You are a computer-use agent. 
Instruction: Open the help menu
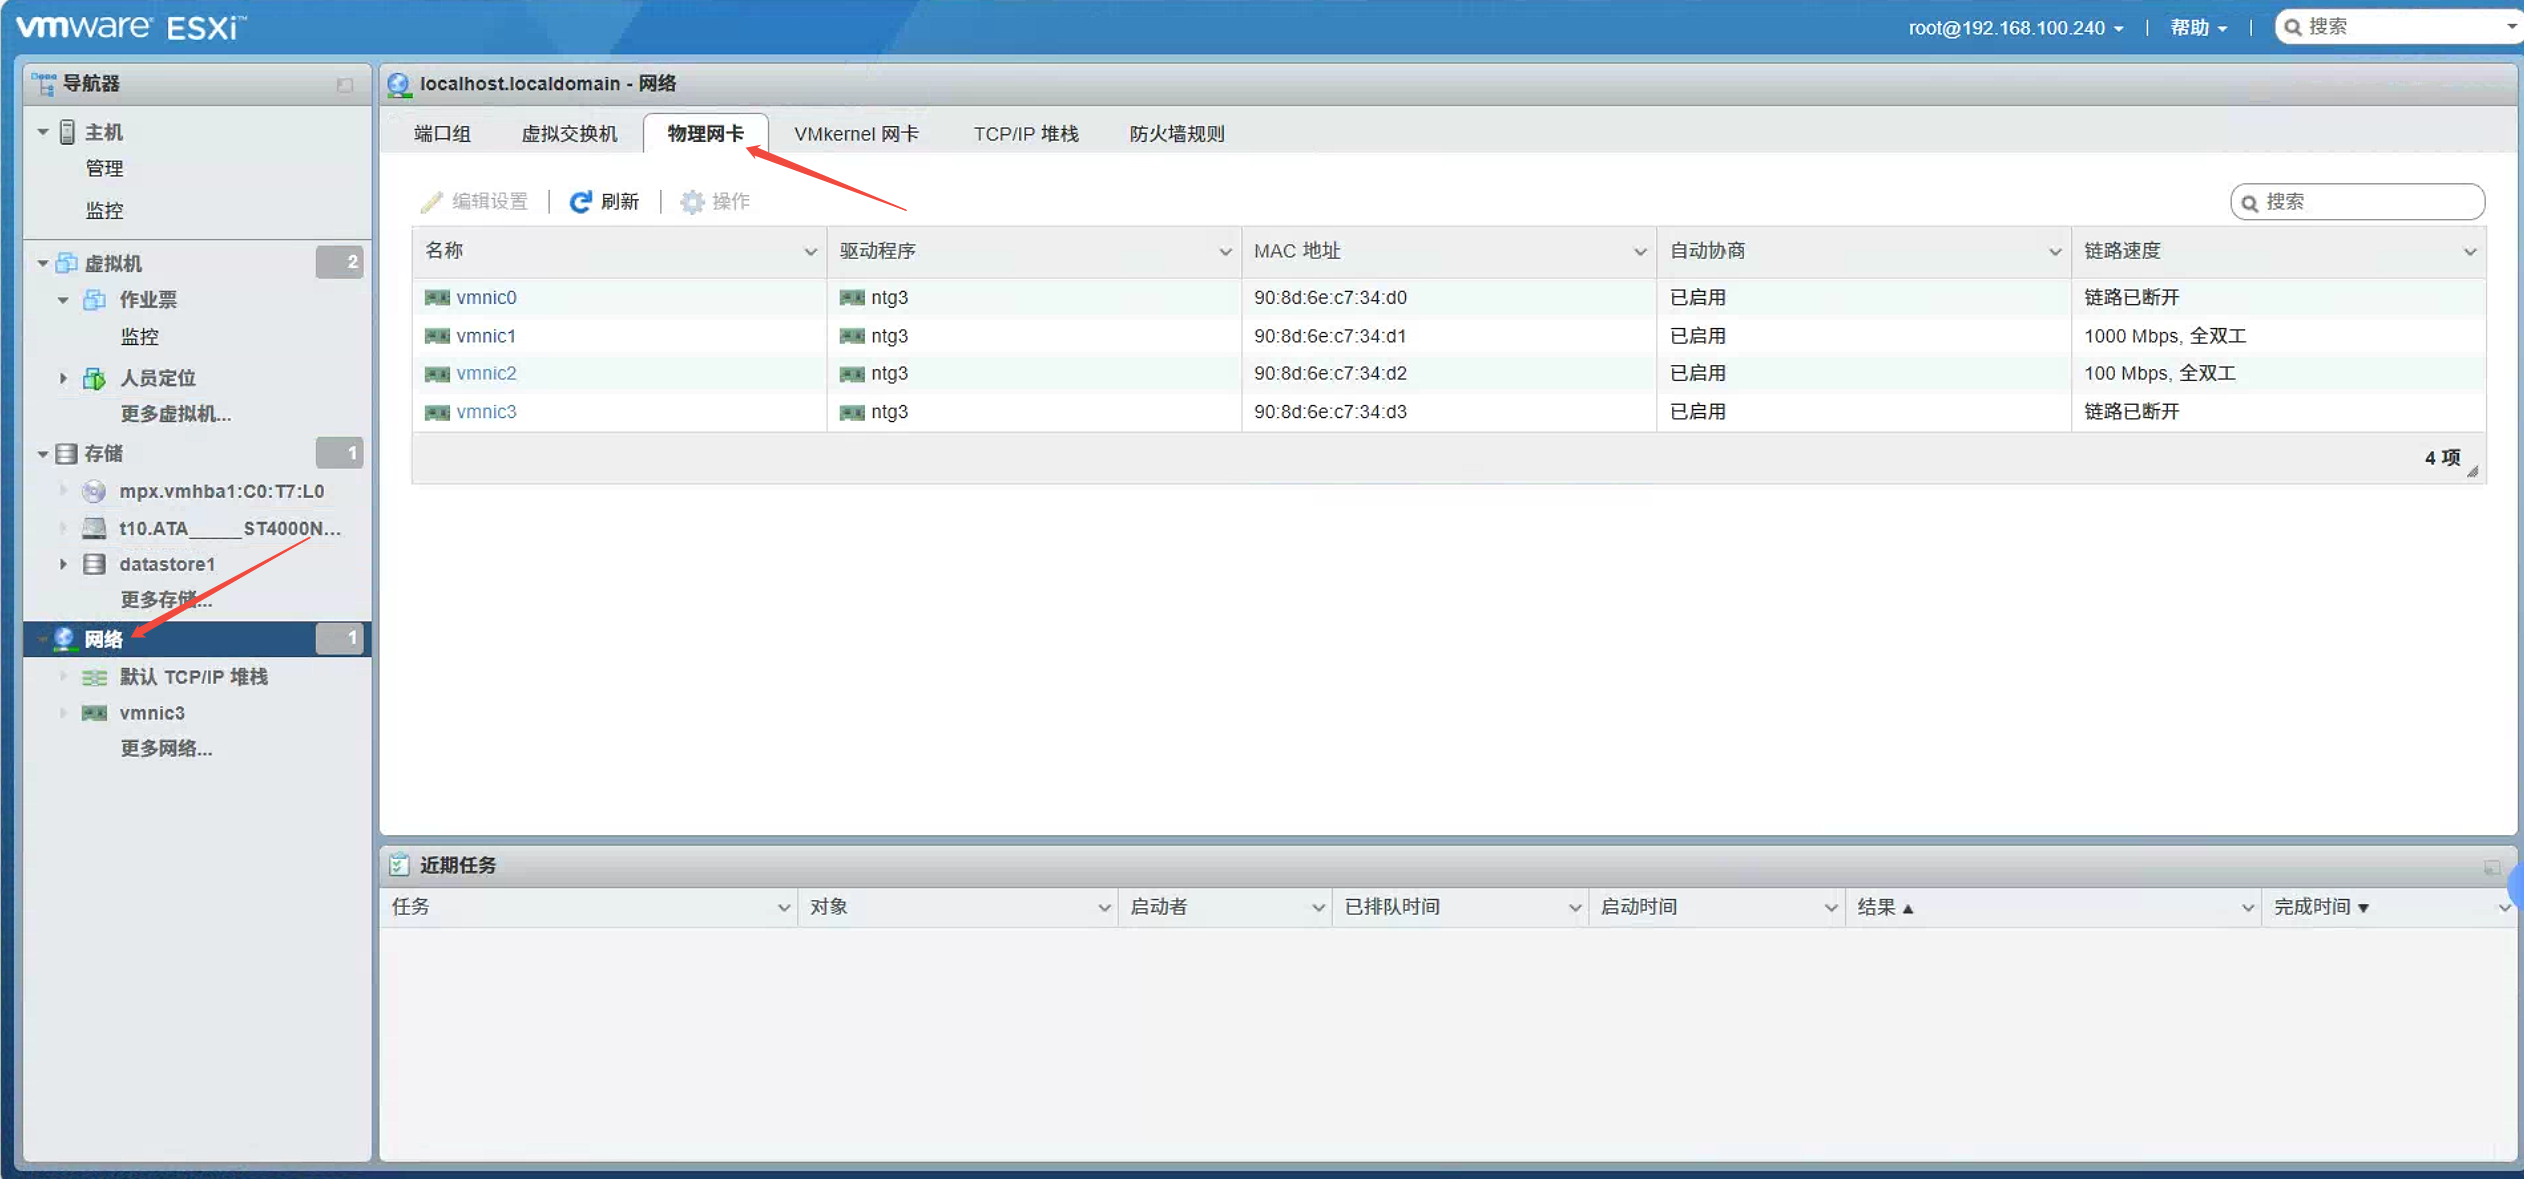[2197, 28]
